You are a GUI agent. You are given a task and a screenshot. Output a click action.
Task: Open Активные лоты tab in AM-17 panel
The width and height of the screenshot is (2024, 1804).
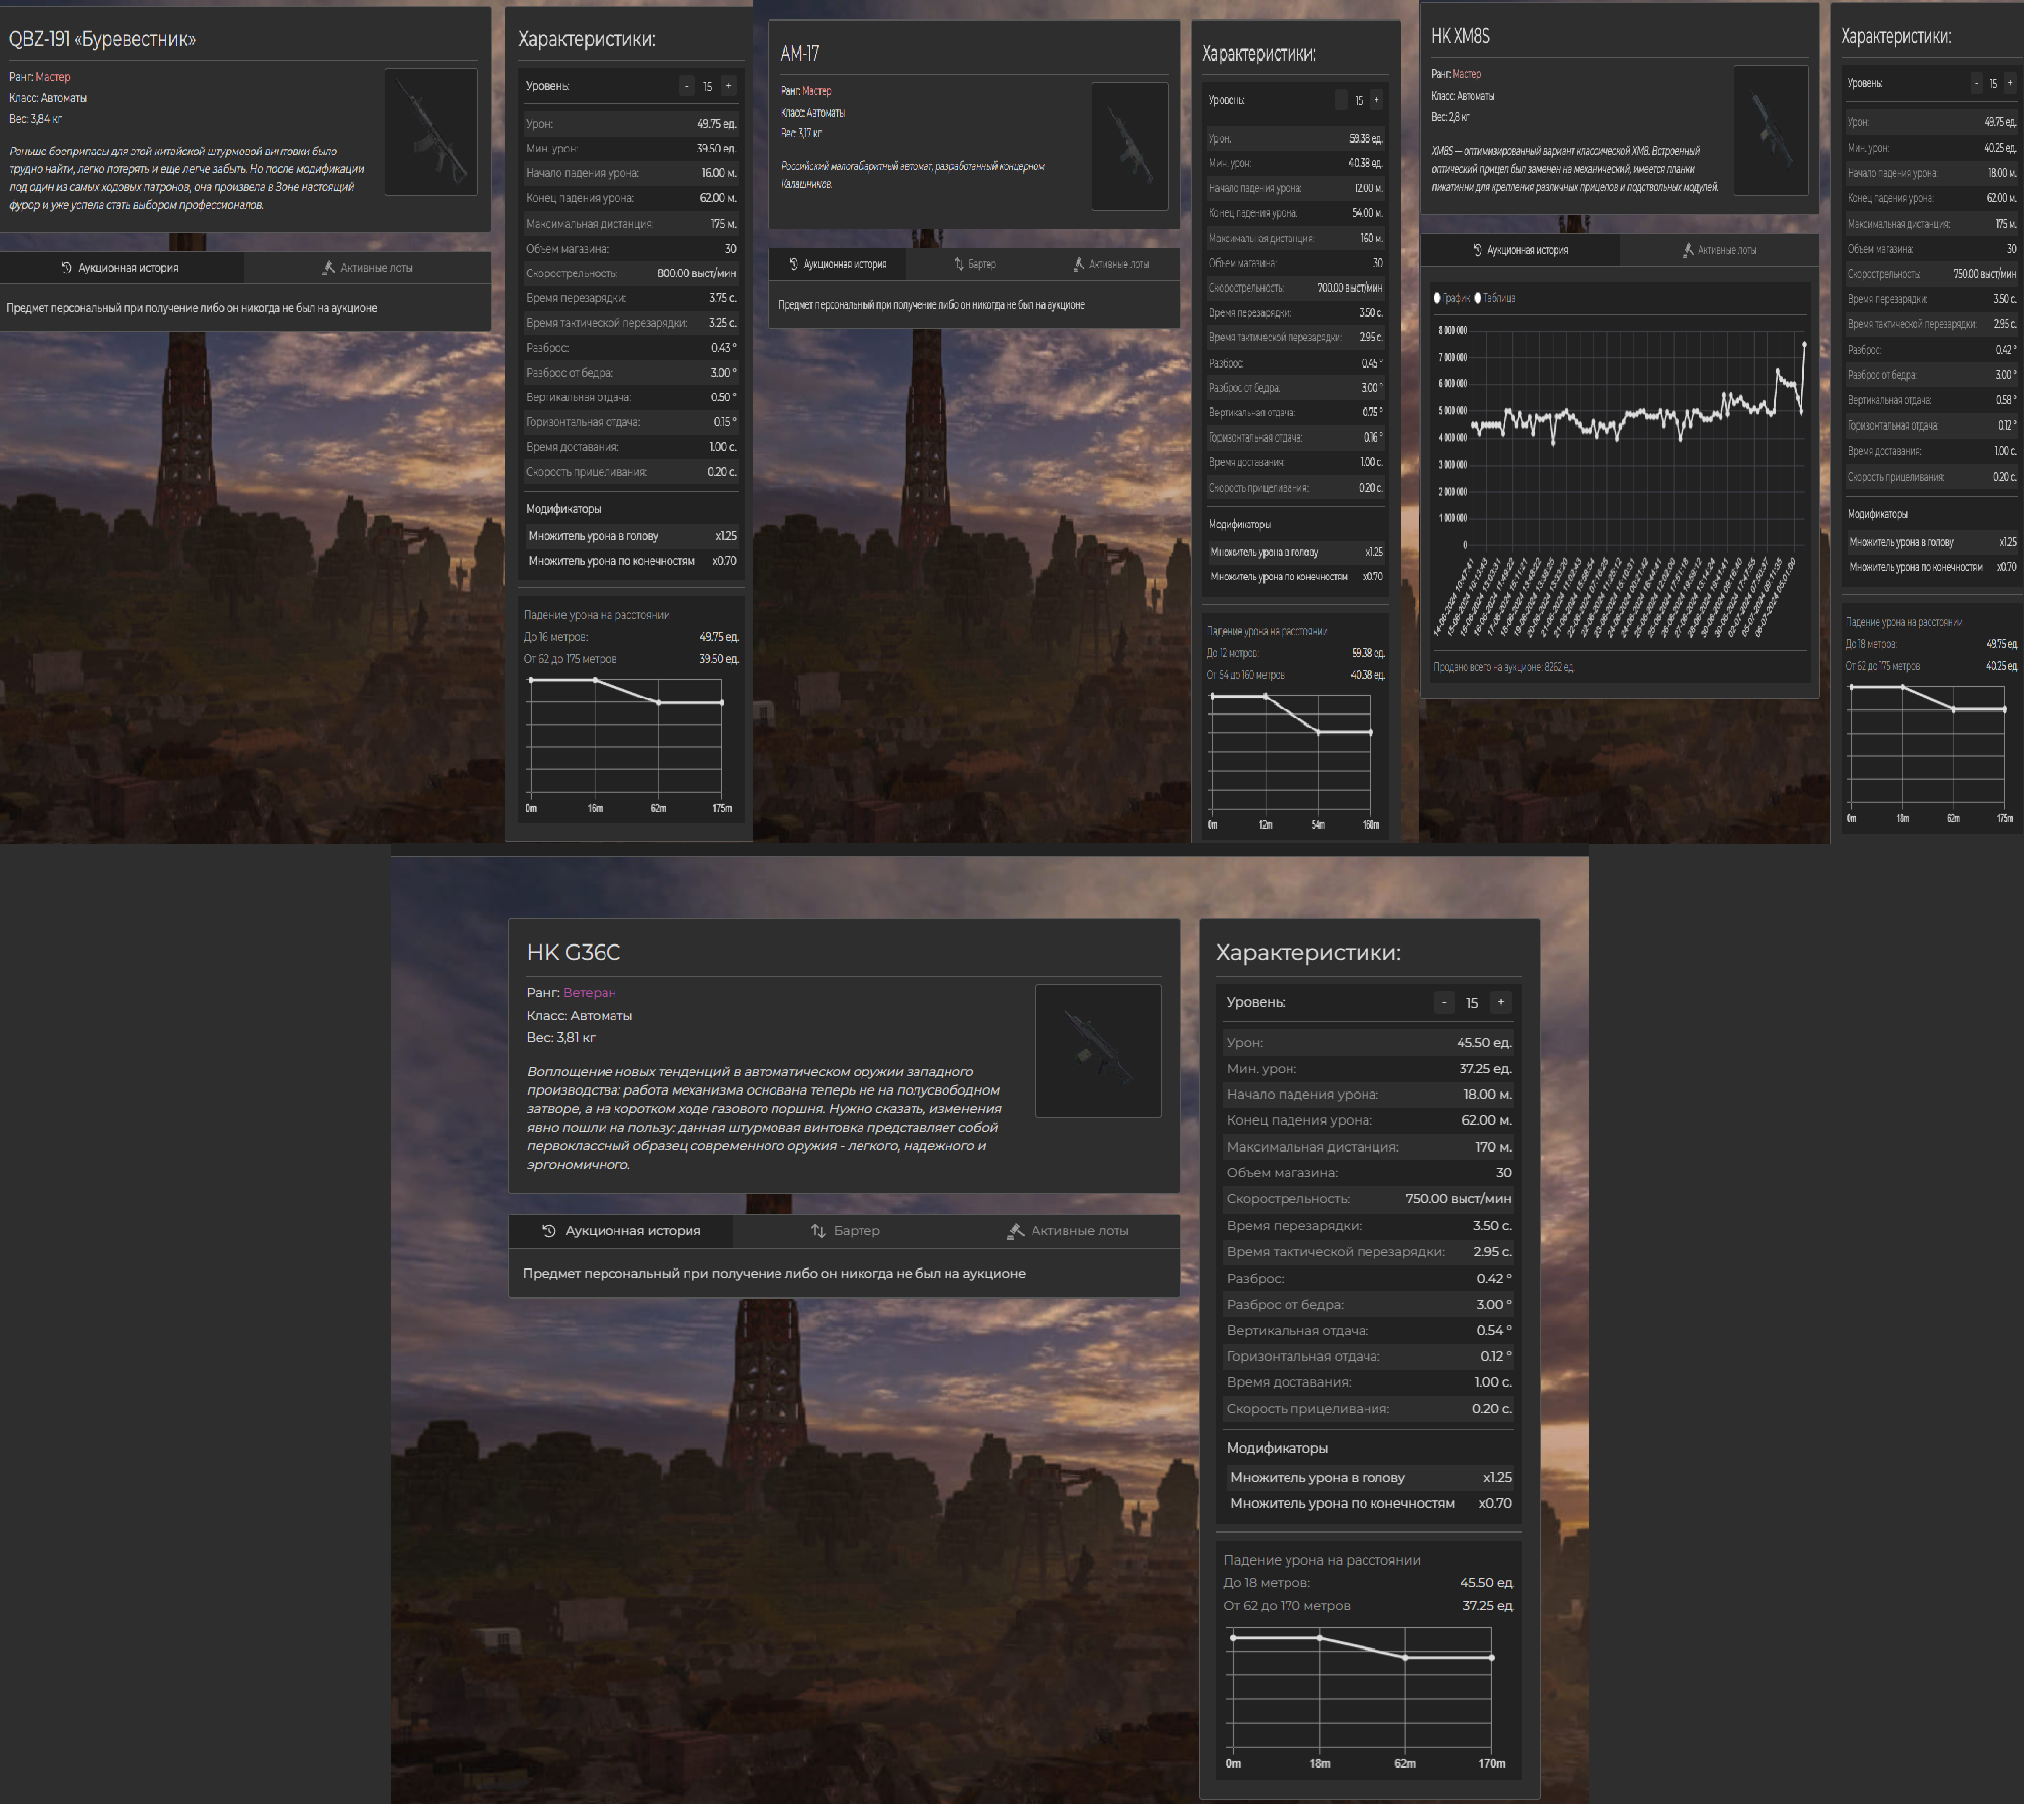[1111, 264]
